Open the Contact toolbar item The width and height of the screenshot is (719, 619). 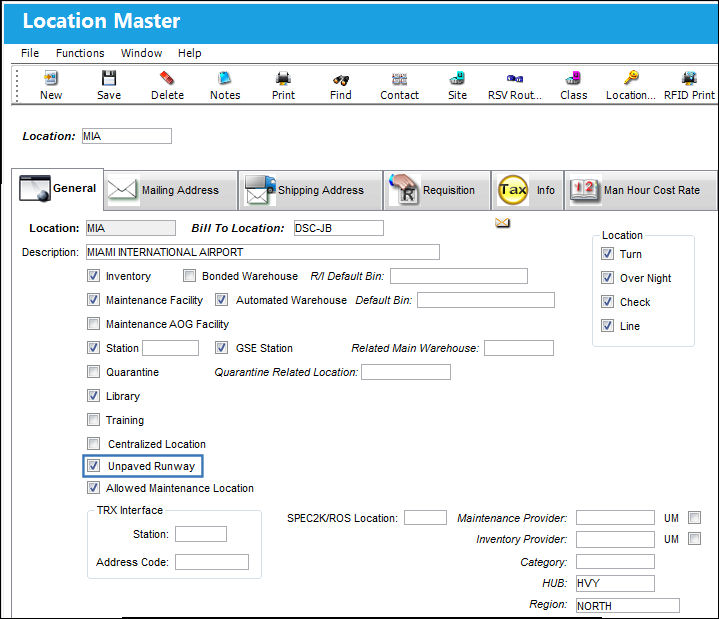point(399,85)
